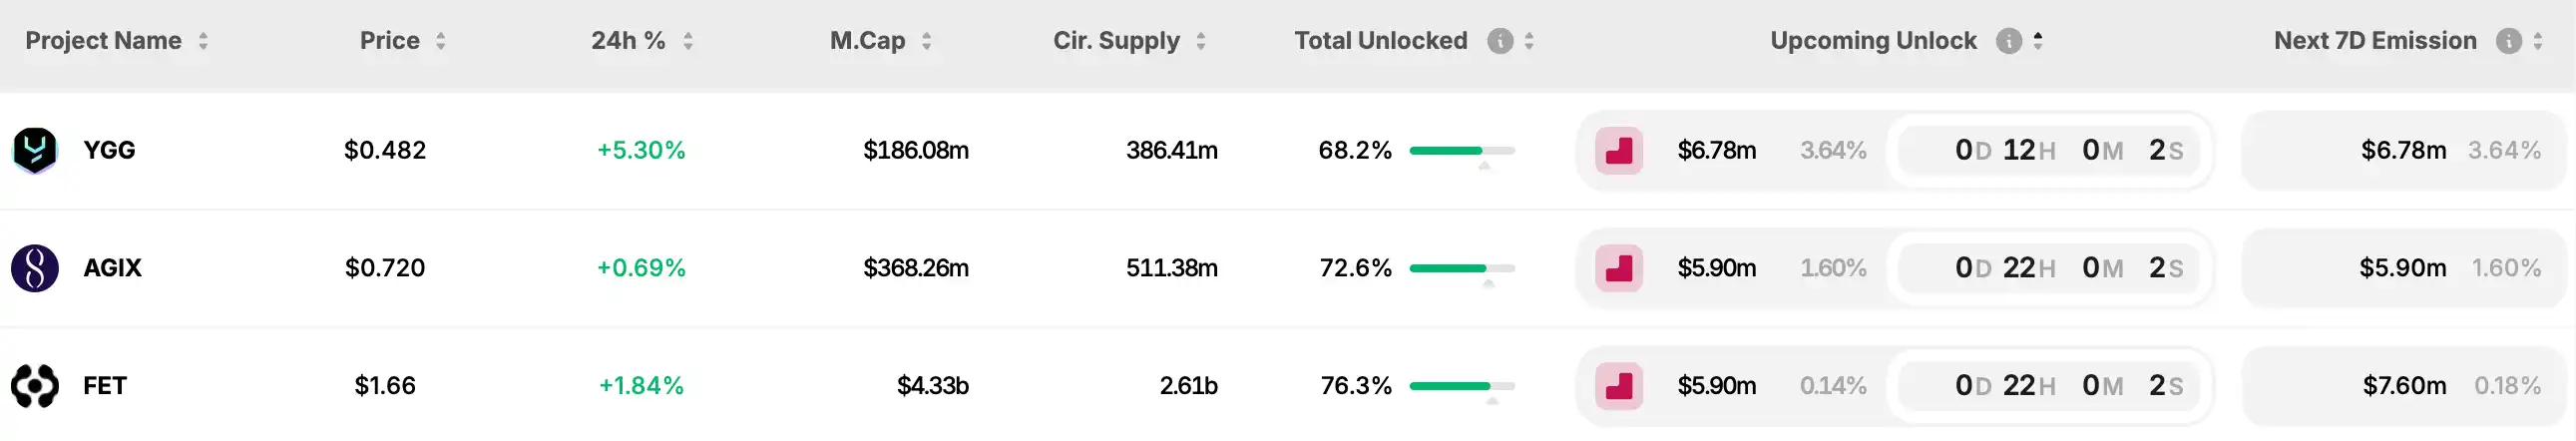Image resolution: width=2576 pixels, height=441 pixels.
Task: Click the AGIX token logo icon
Action: (x=35, y=268)
